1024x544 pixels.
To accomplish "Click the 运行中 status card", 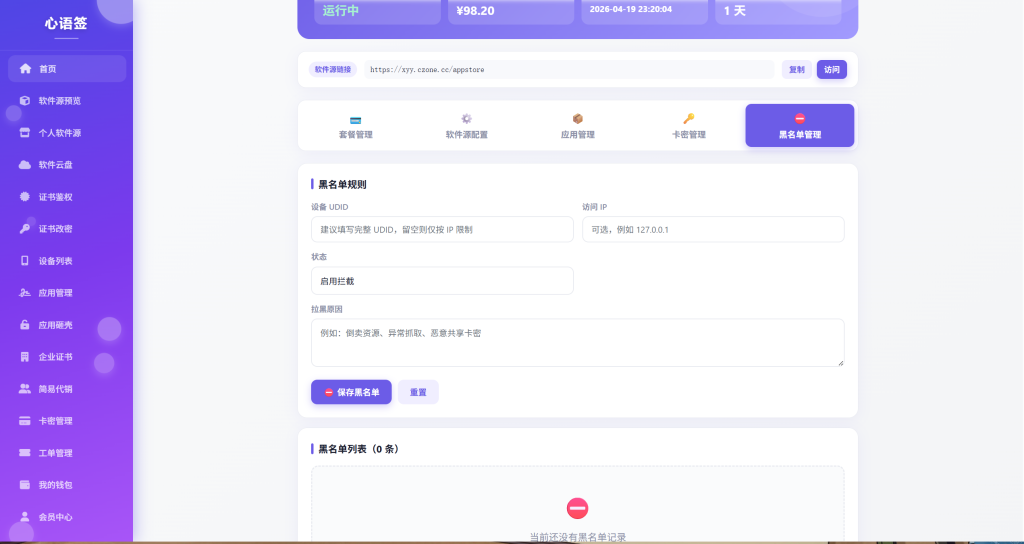I will click(377, 12).
